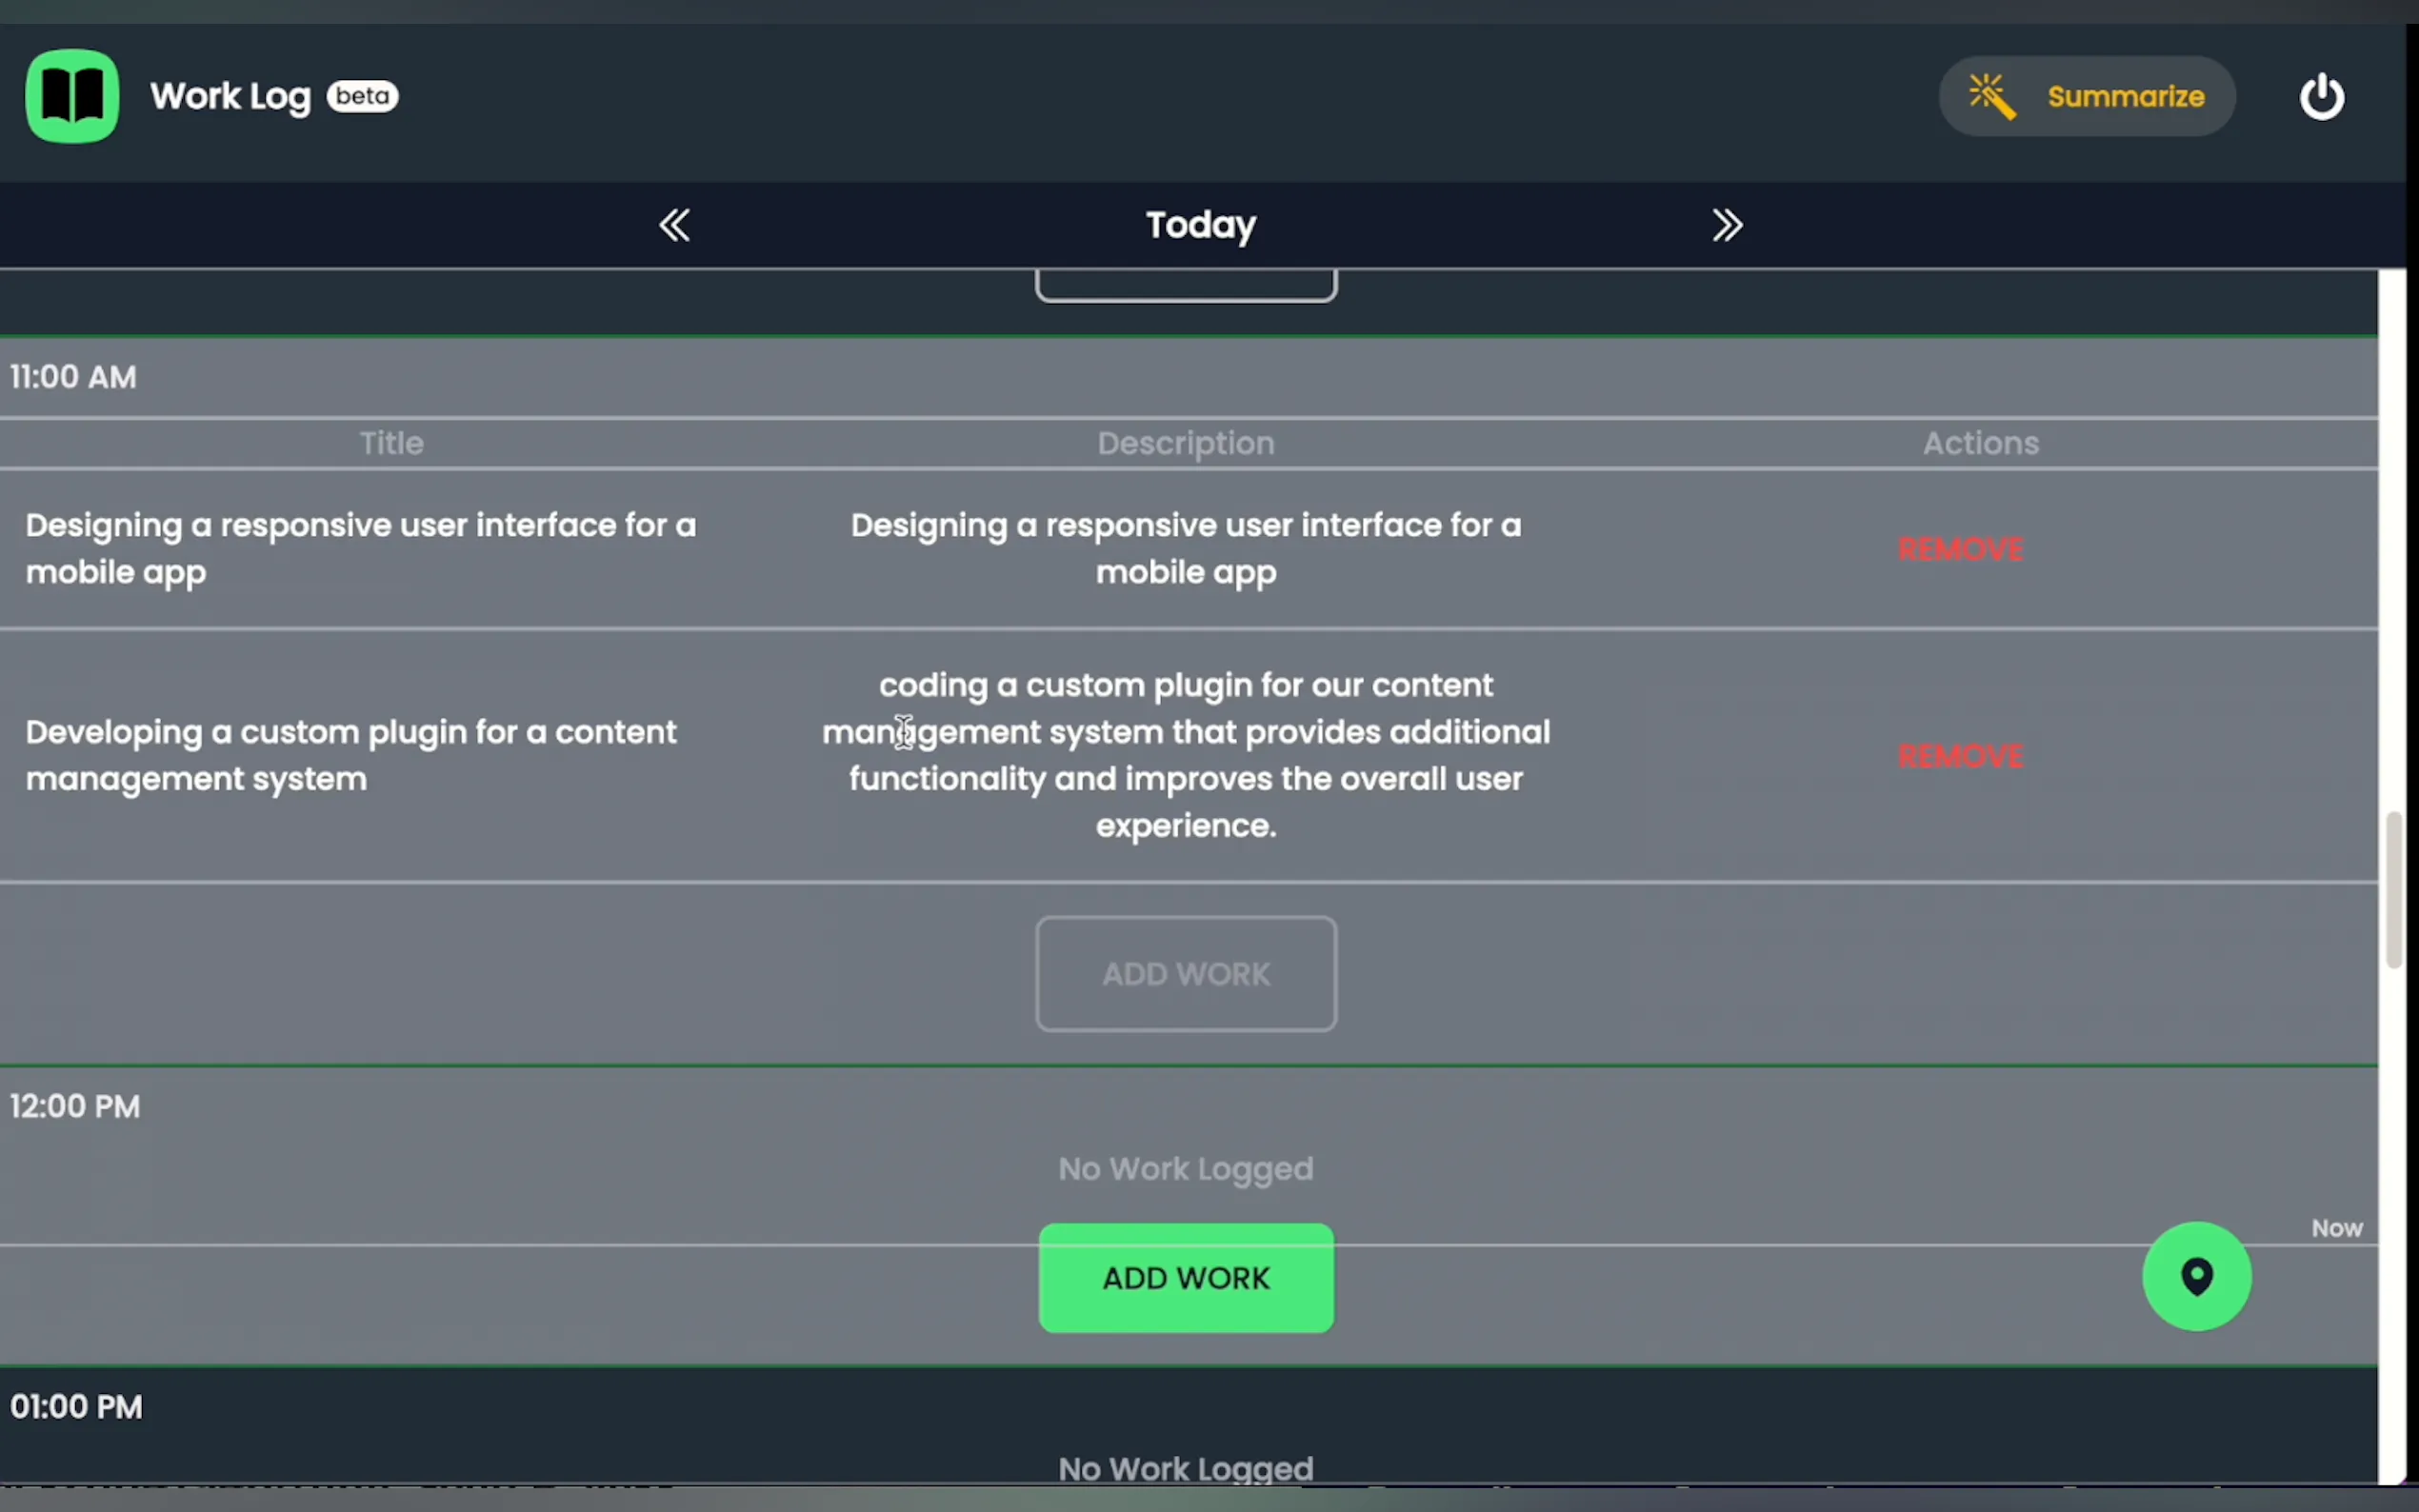The height and width of the screenshot is (1512, 2419).
Task: Click the magic wand Summarize icon
Action: pos(1991,97)
